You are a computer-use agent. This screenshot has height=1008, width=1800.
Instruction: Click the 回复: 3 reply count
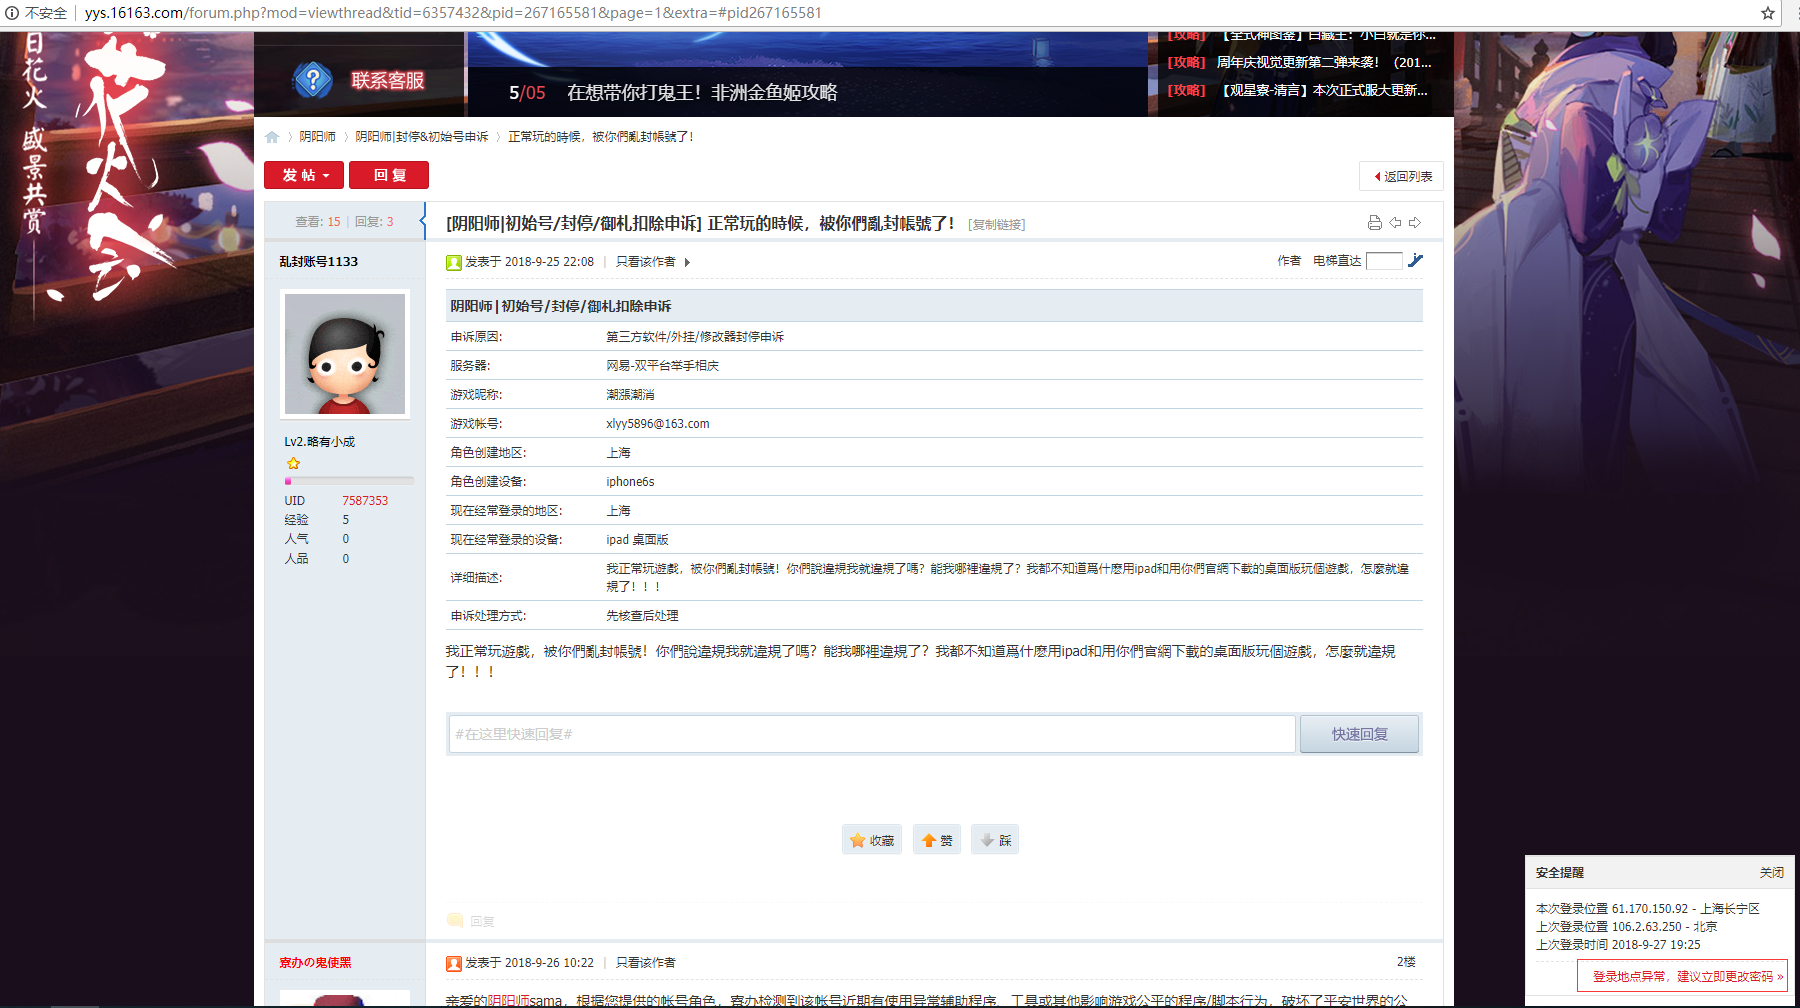[x=374, y=222]
